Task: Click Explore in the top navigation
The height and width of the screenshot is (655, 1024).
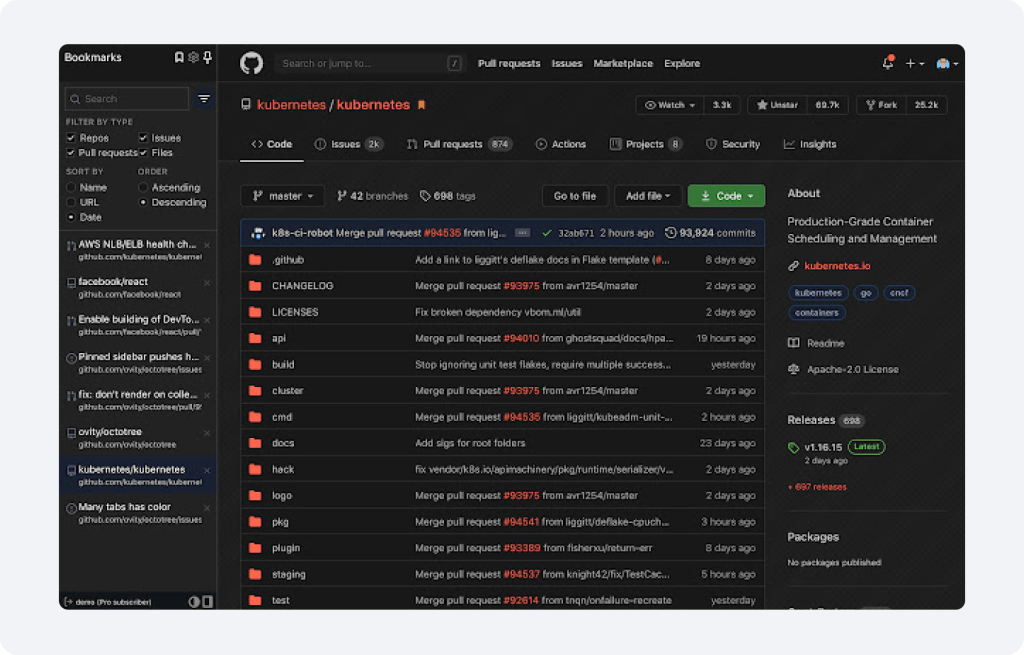Action: [x=682, y=63]
